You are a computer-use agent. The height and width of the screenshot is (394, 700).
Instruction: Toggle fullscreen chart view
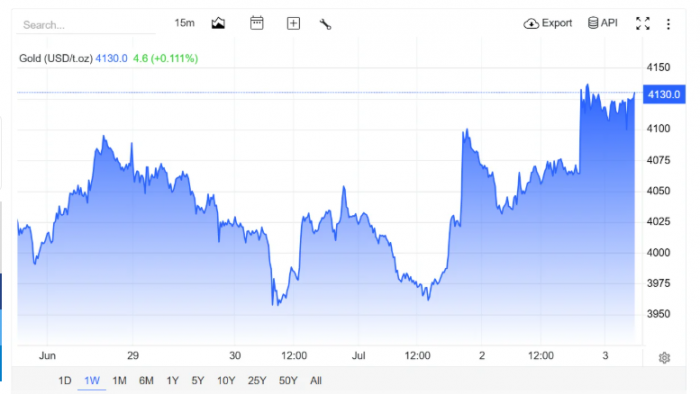coord(643,23)
